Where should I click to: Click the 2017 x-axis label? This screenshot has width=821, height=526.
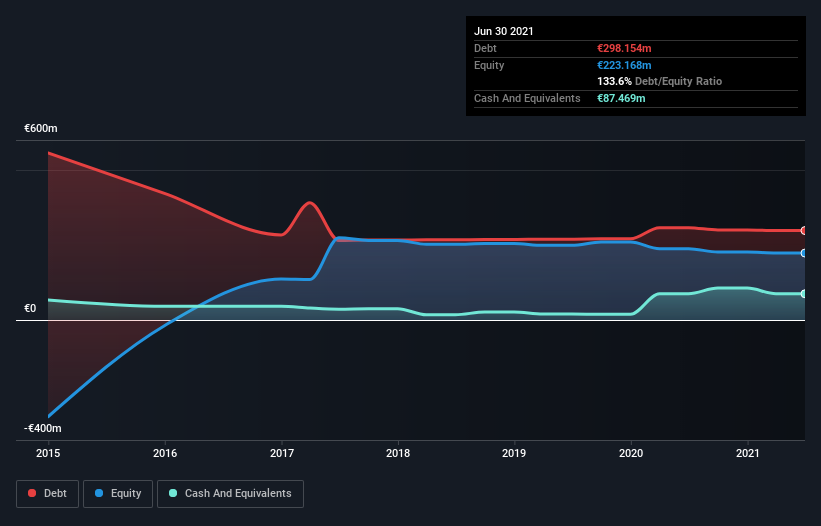click(x=282, y=453)
